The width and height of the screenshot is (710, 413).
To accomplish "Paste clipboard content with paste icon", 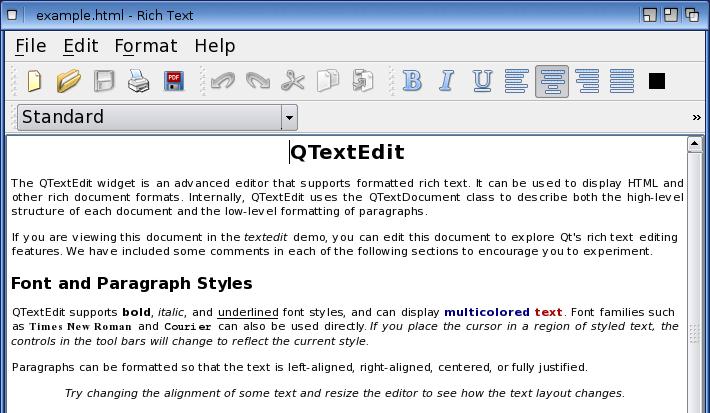I will coord(363,82).
